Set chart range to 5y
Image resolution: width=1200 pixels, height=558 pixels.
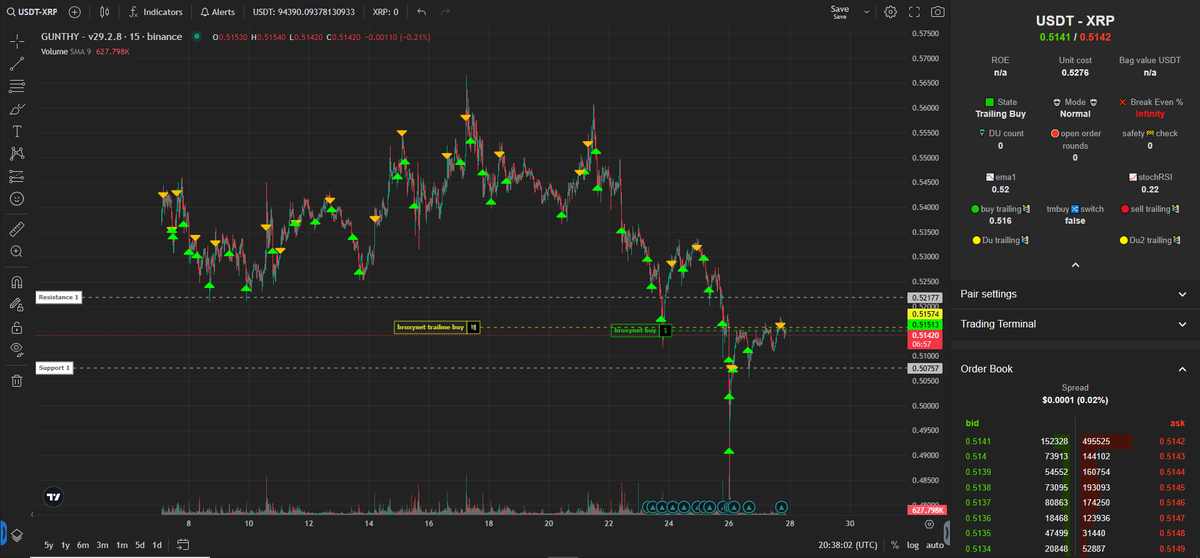(49, 545)
